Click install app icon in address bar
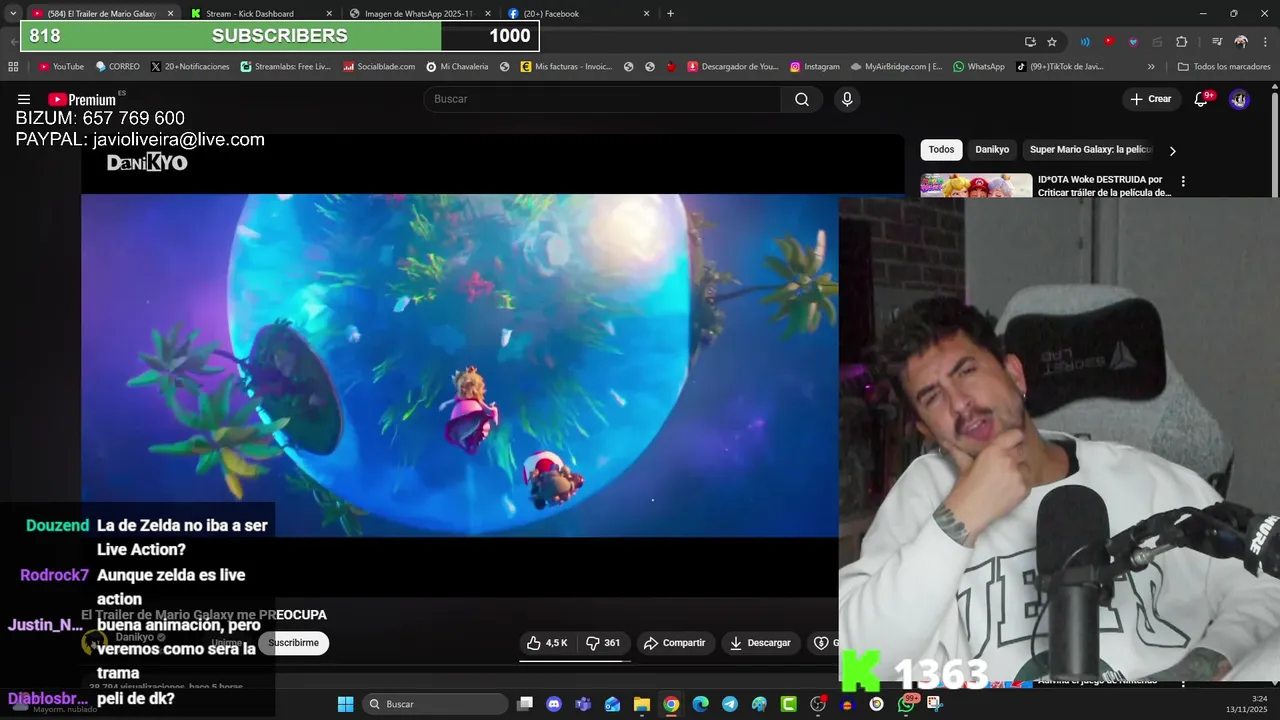This screenshot has width=1280, height=720. (x=1030, y=42)
